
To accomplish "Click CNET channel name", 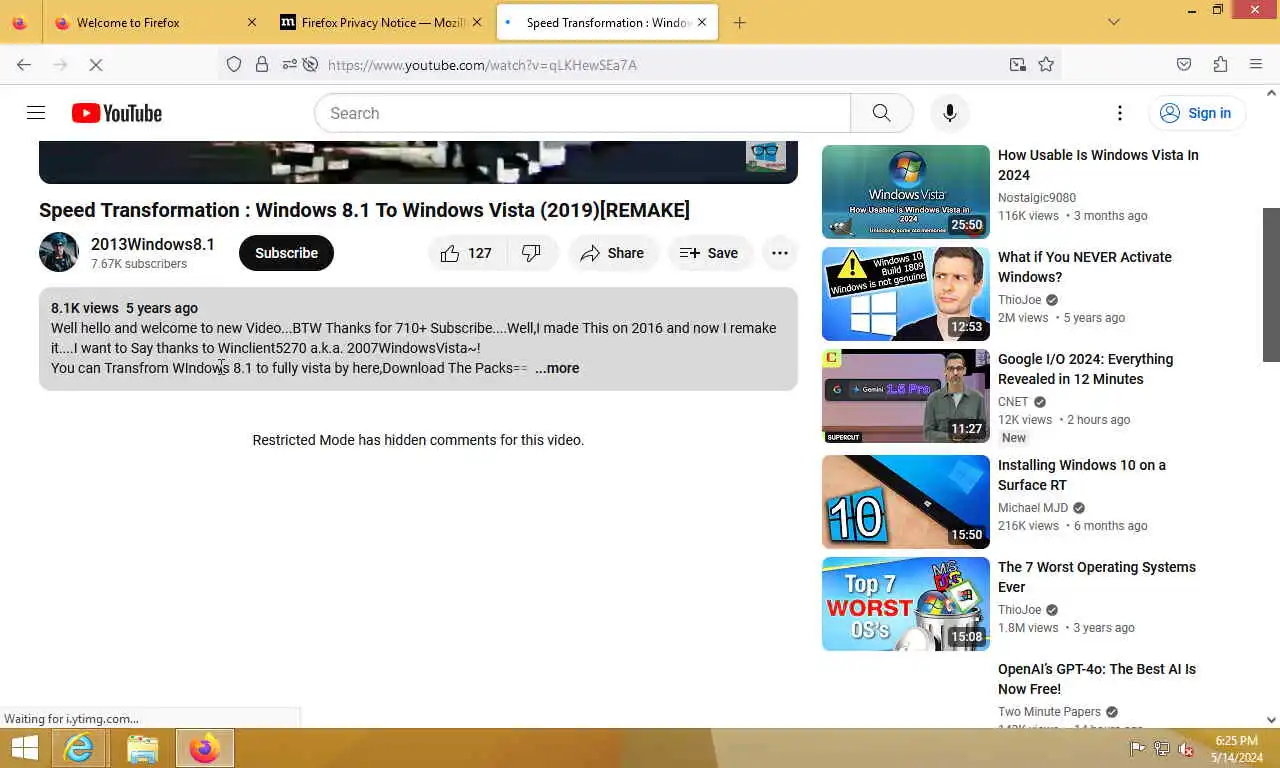I will [1013, 402].
